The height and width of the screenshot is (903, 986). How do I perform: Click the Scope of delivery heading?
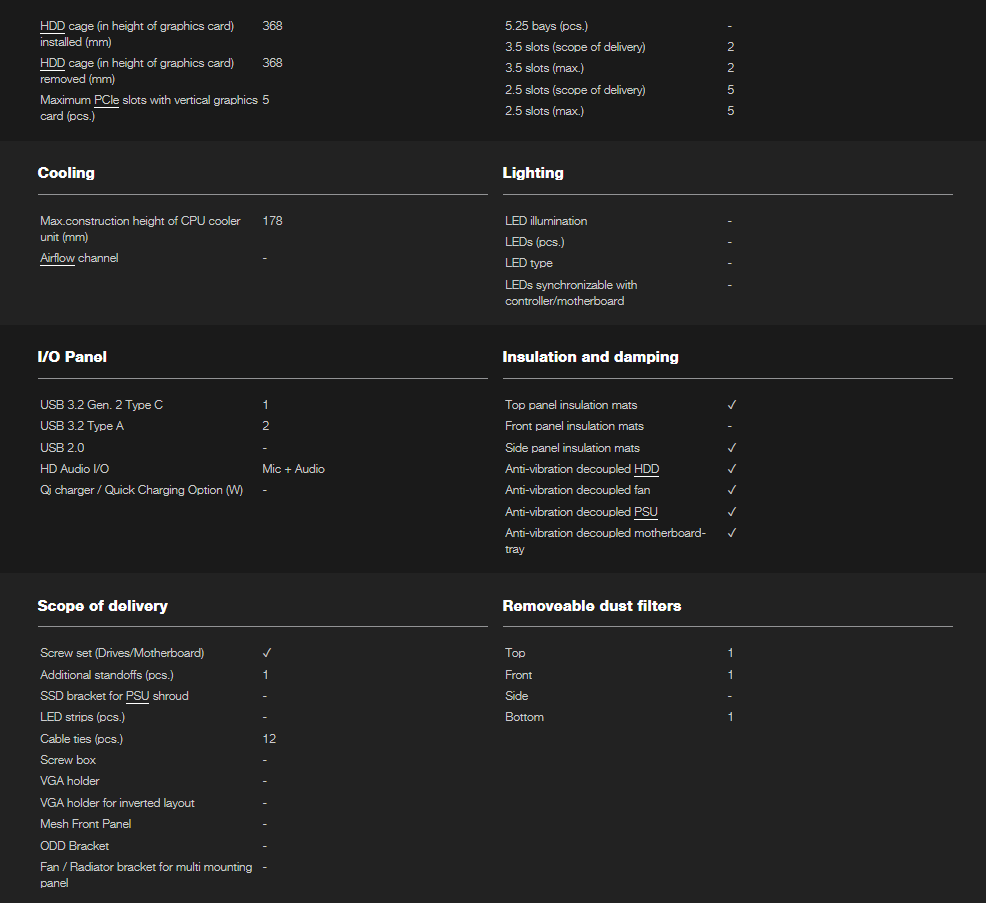102,606
